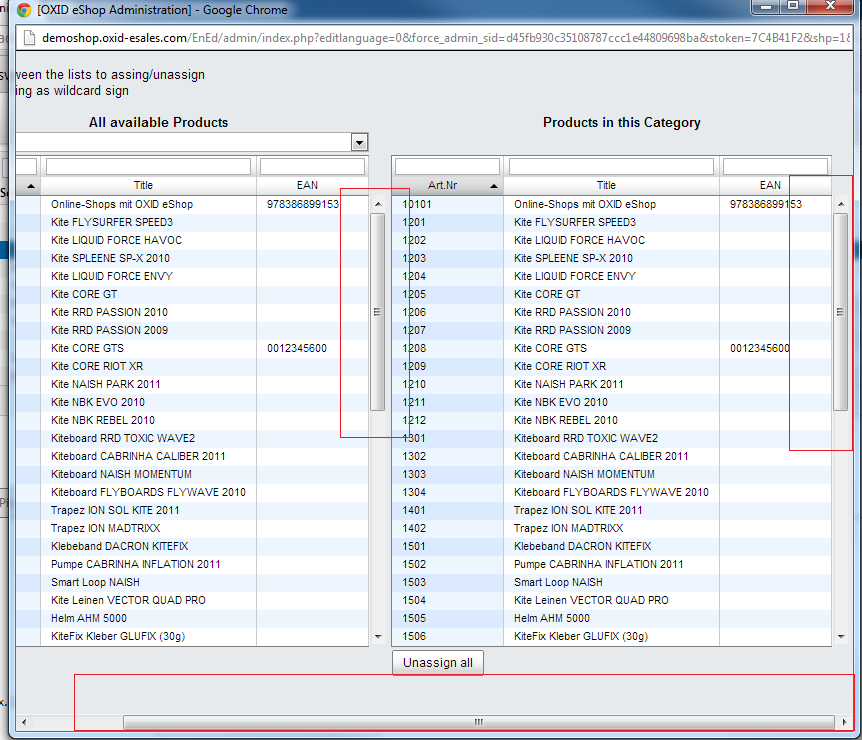862x740 pixels.
Task: Select Kite Leinen VECTOR QUAD PRO in category list
Action: pos(591,600)
